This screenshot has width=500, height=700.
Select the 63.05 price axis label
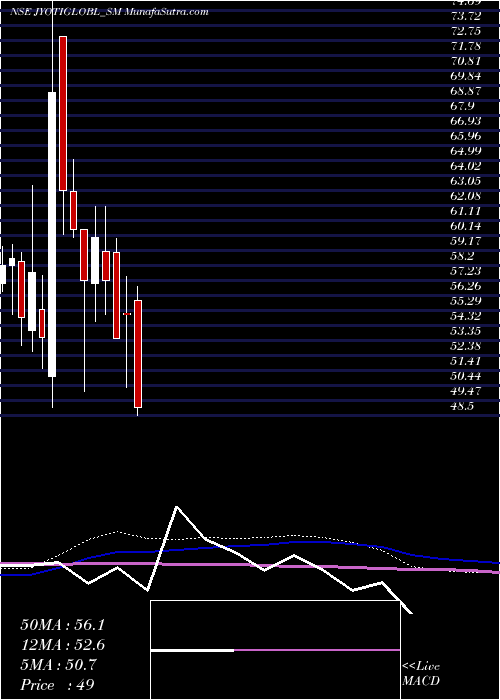466,181
